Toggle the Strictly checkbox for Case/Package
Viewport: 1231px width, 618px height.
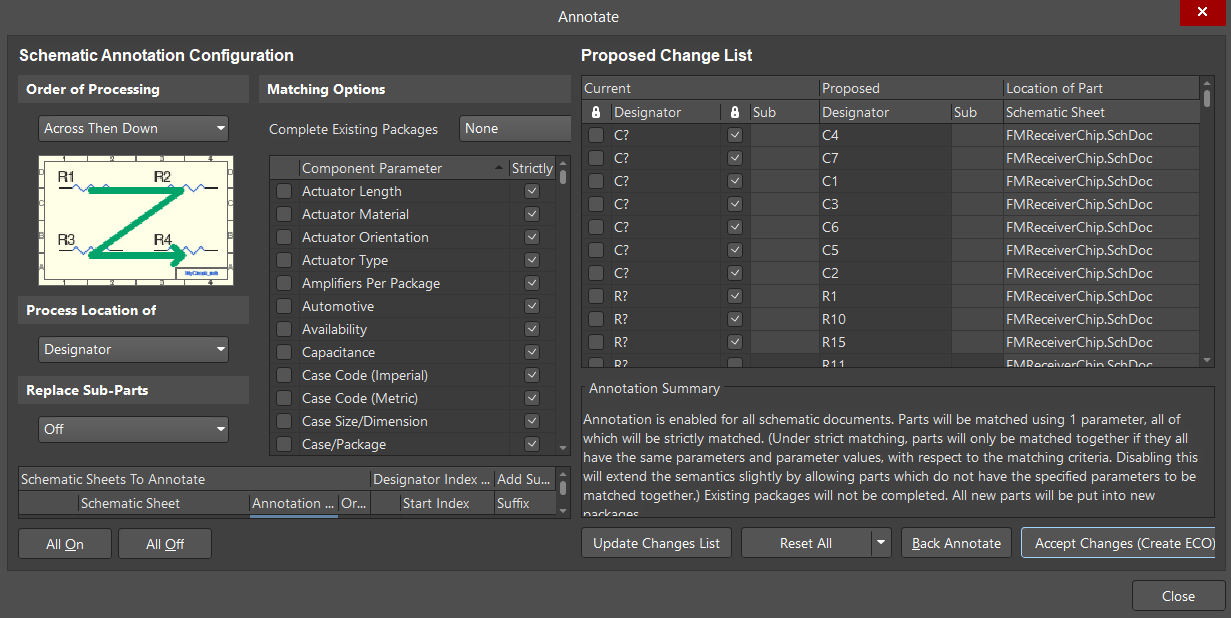[531, 443]
